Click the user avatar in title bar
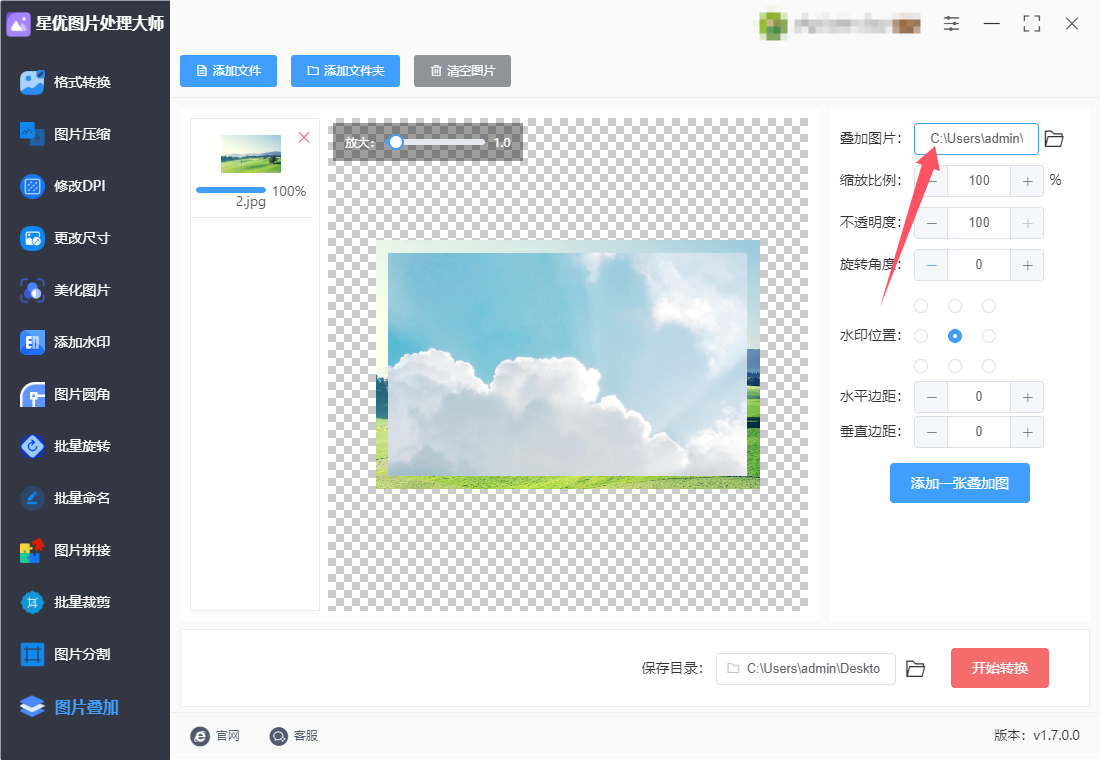 [x=772, y=24]
